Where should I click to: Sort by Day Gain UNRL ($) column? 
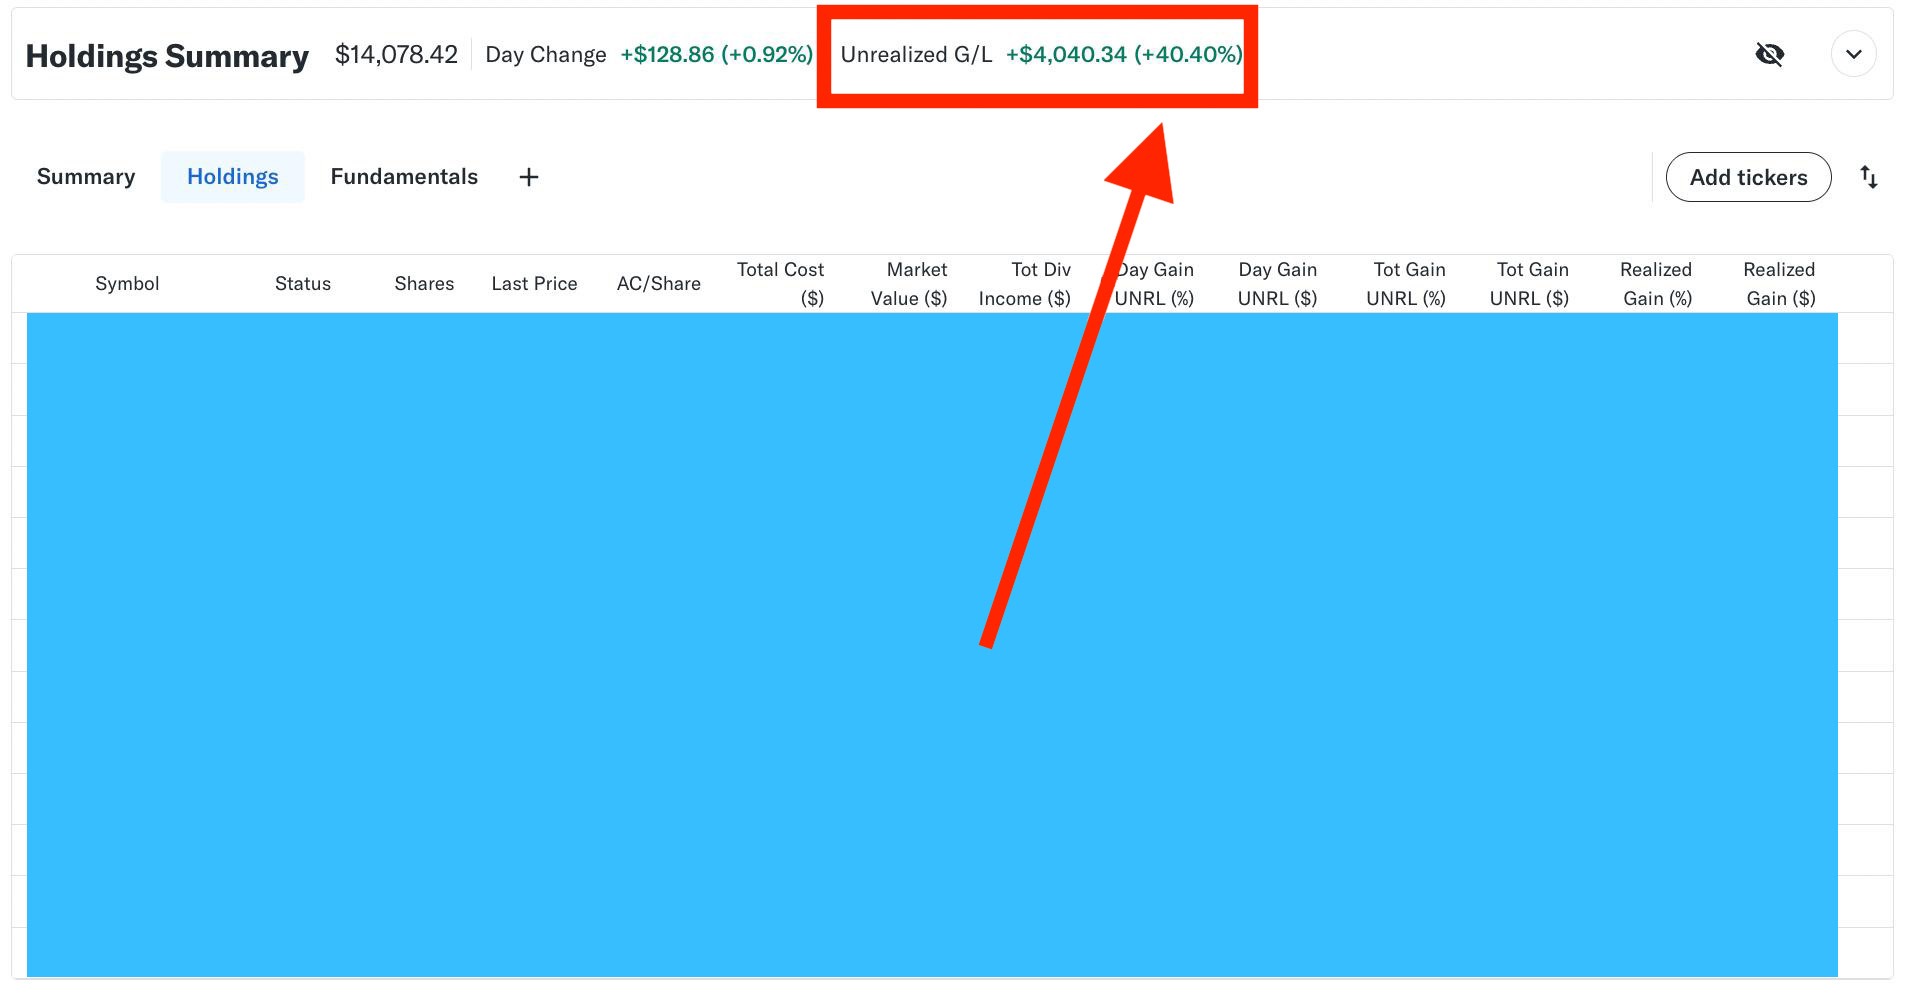1277,284
